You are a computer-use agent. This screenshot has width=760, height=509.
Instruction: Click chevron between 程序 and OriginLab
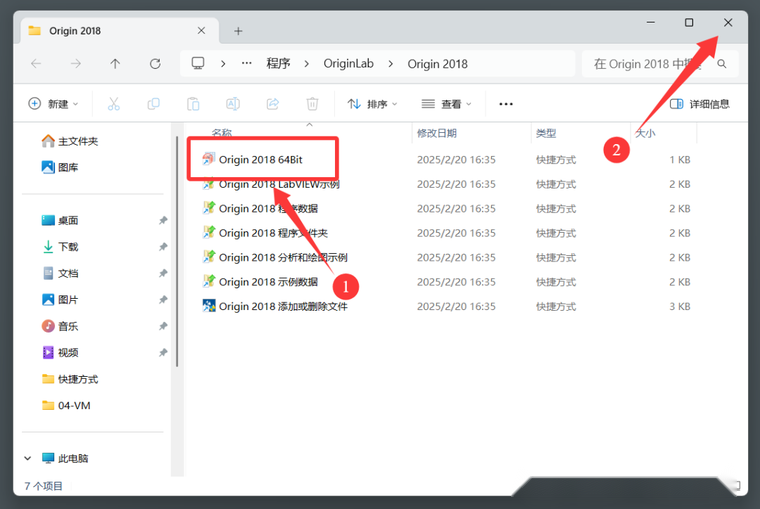click(306, 64)
